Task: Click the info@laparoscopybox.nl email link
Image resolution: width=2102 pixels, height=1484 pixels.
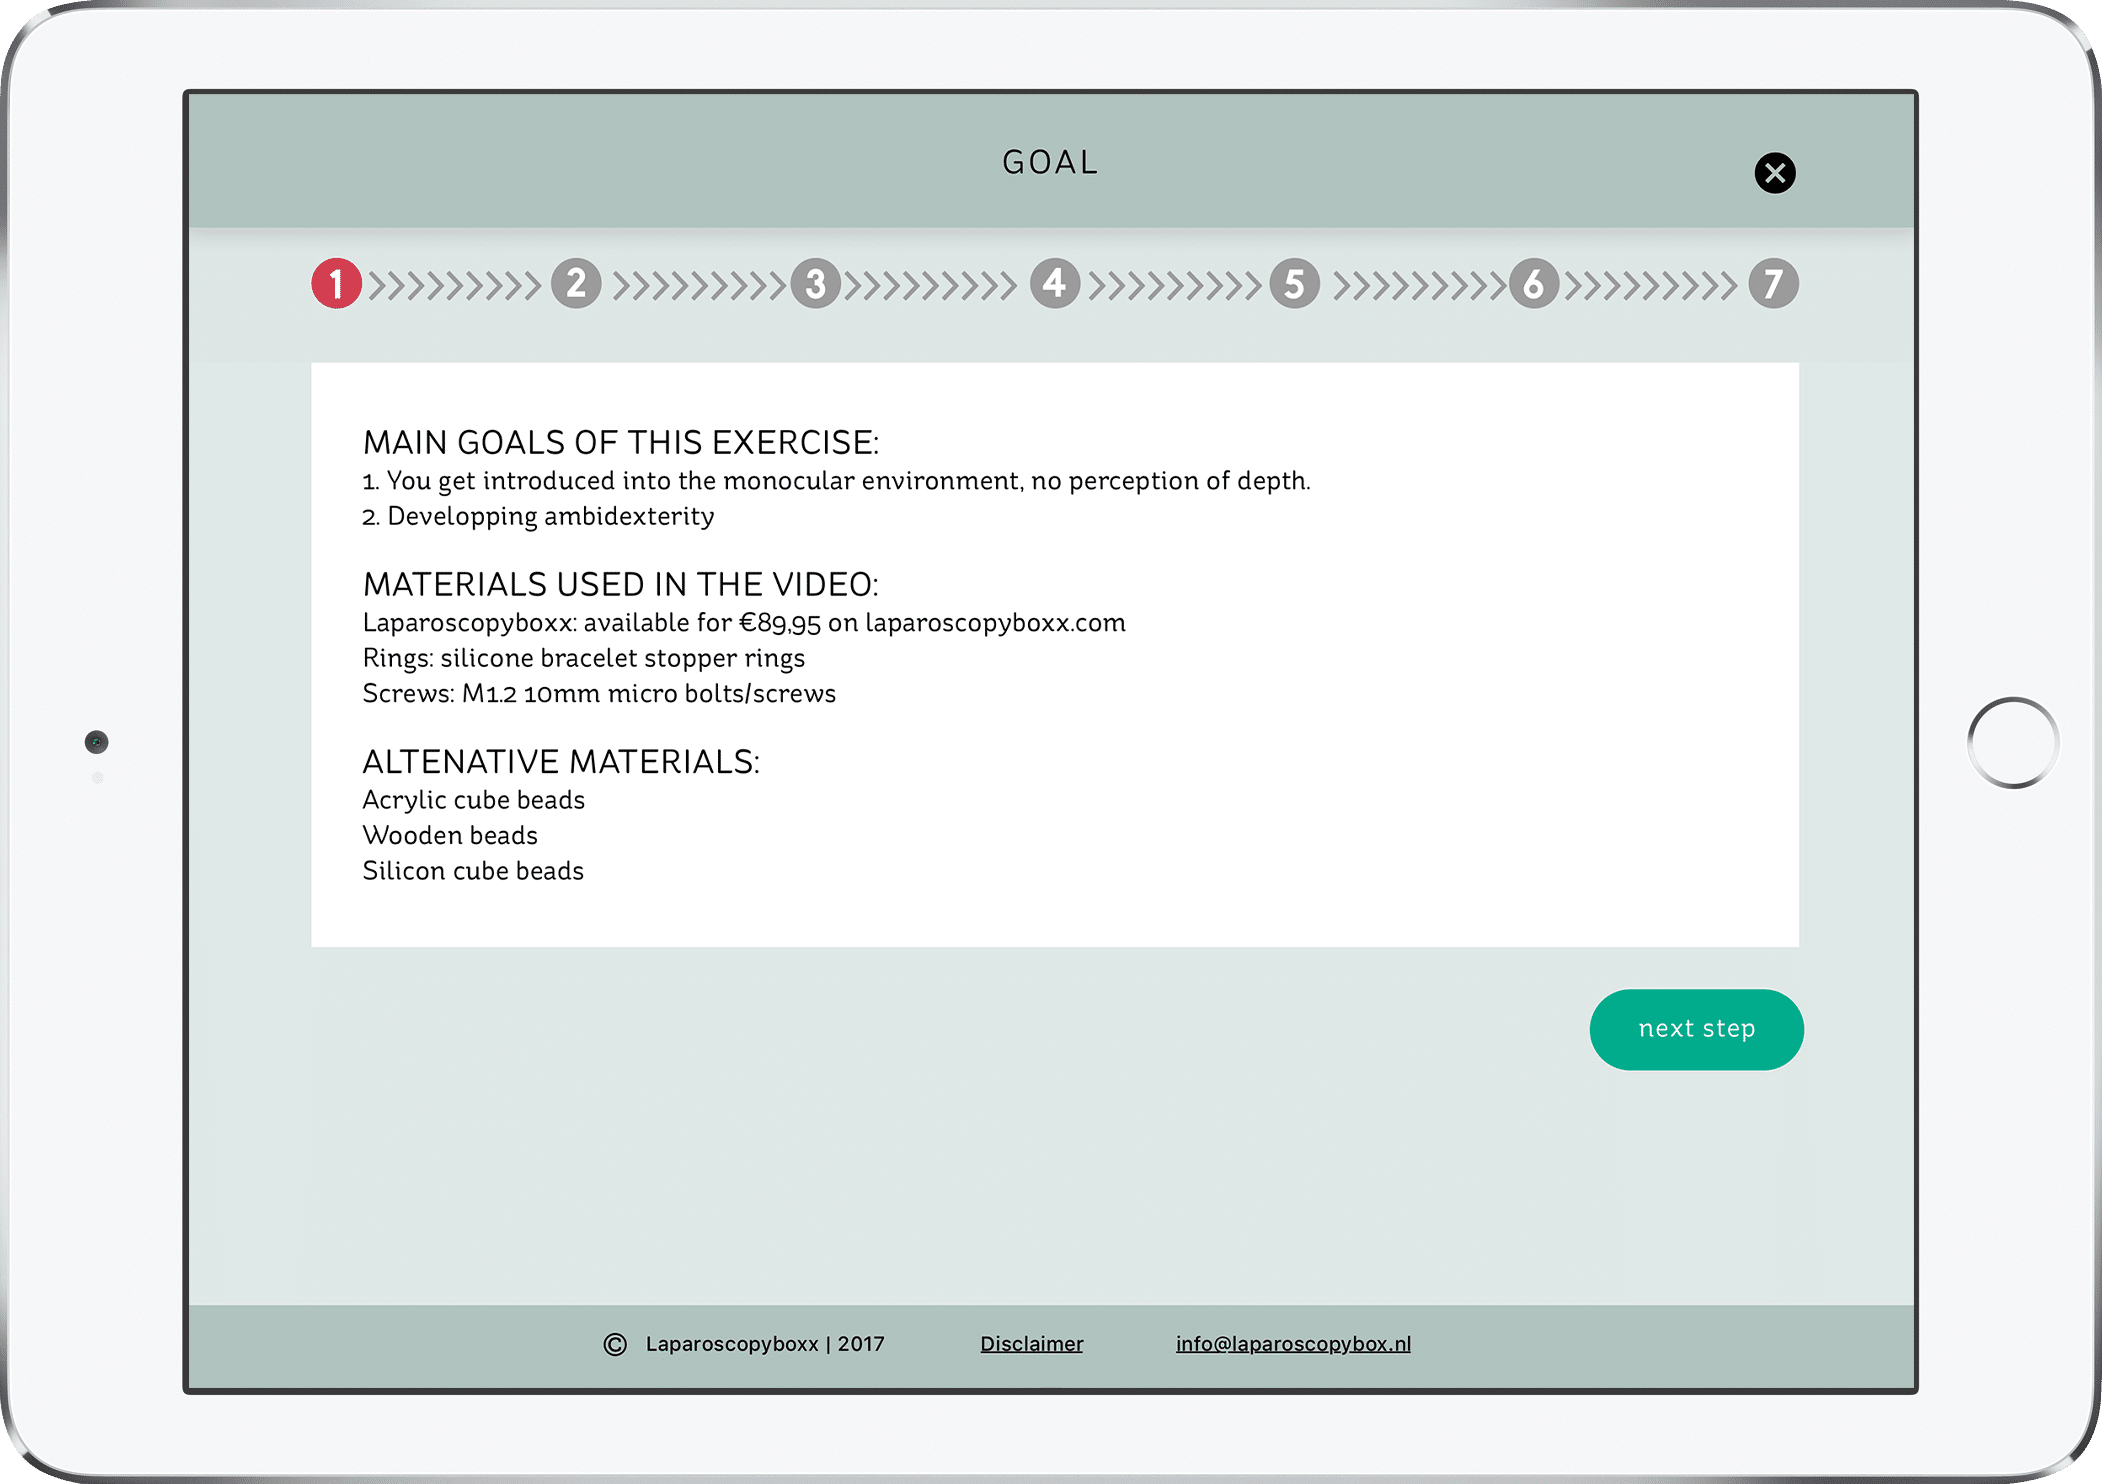Action: tap(1293, 1344)
